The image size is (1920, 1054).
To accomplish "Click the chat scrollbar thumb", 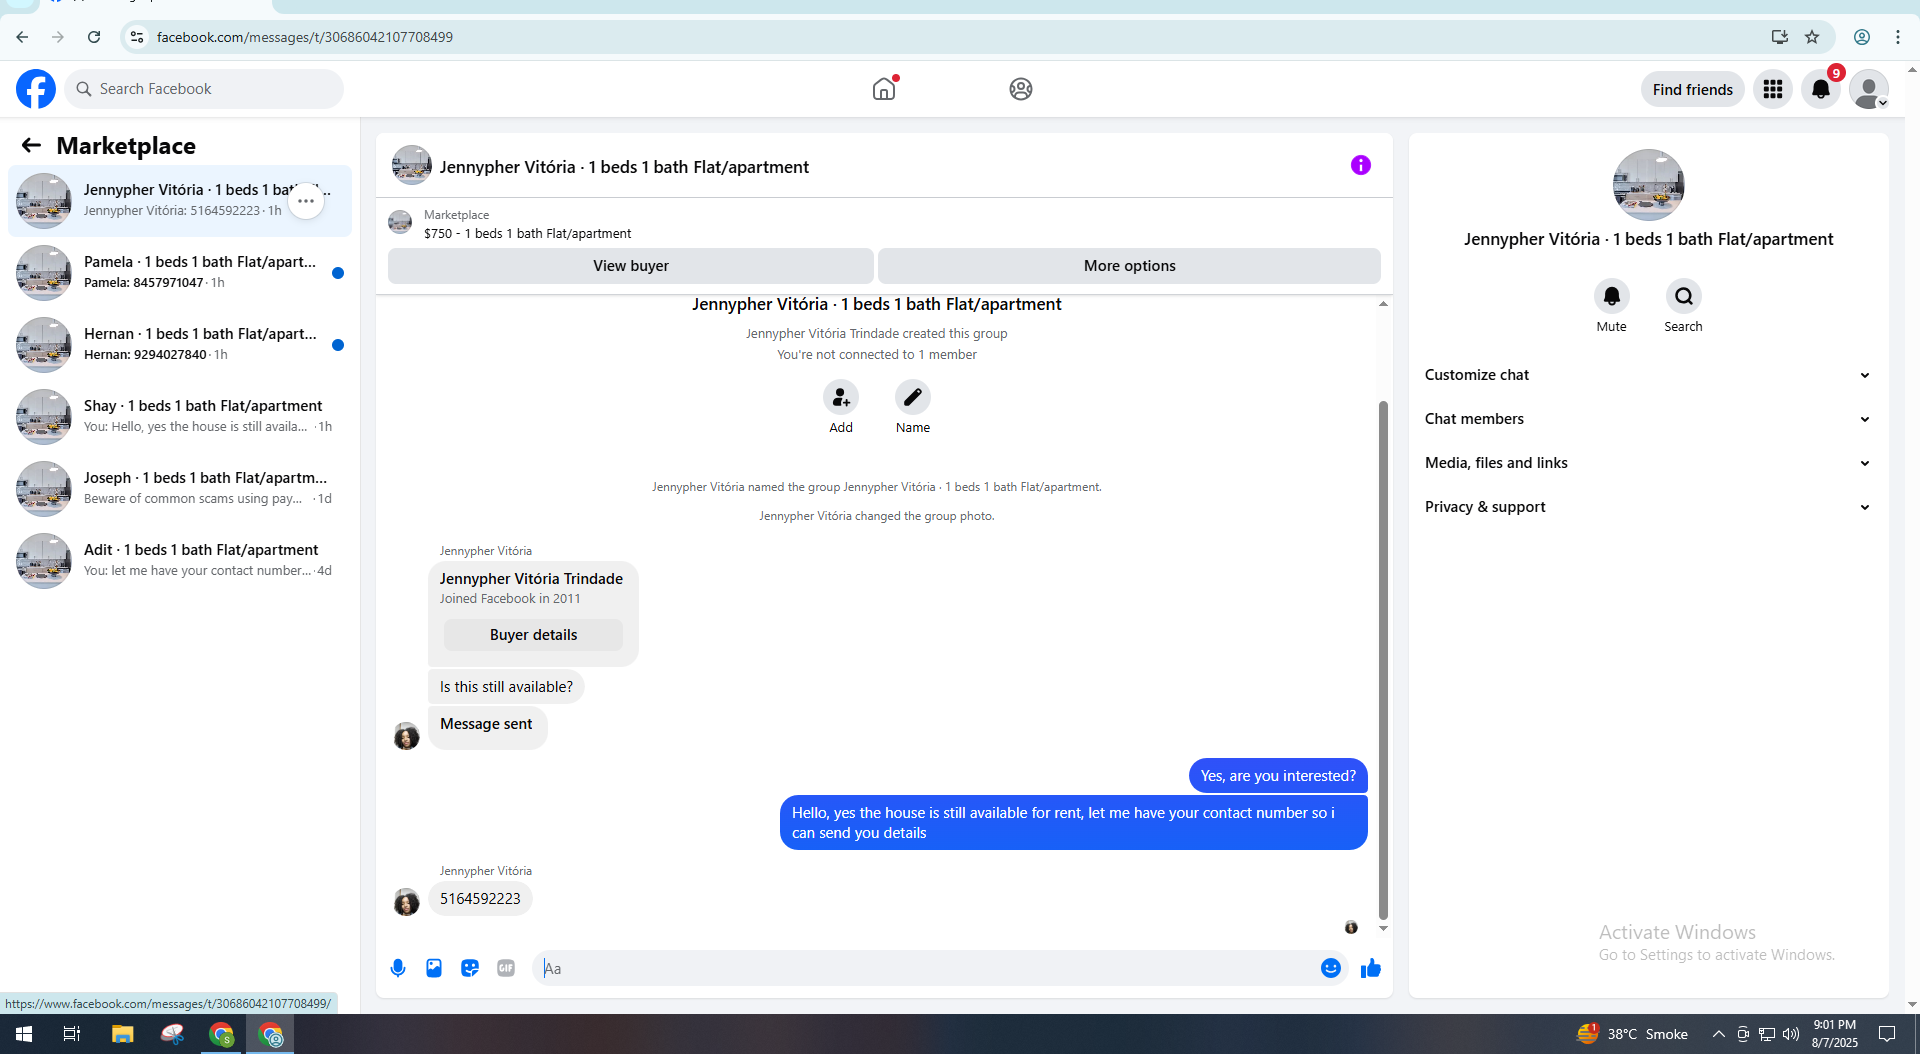I will coord(1383,660).
